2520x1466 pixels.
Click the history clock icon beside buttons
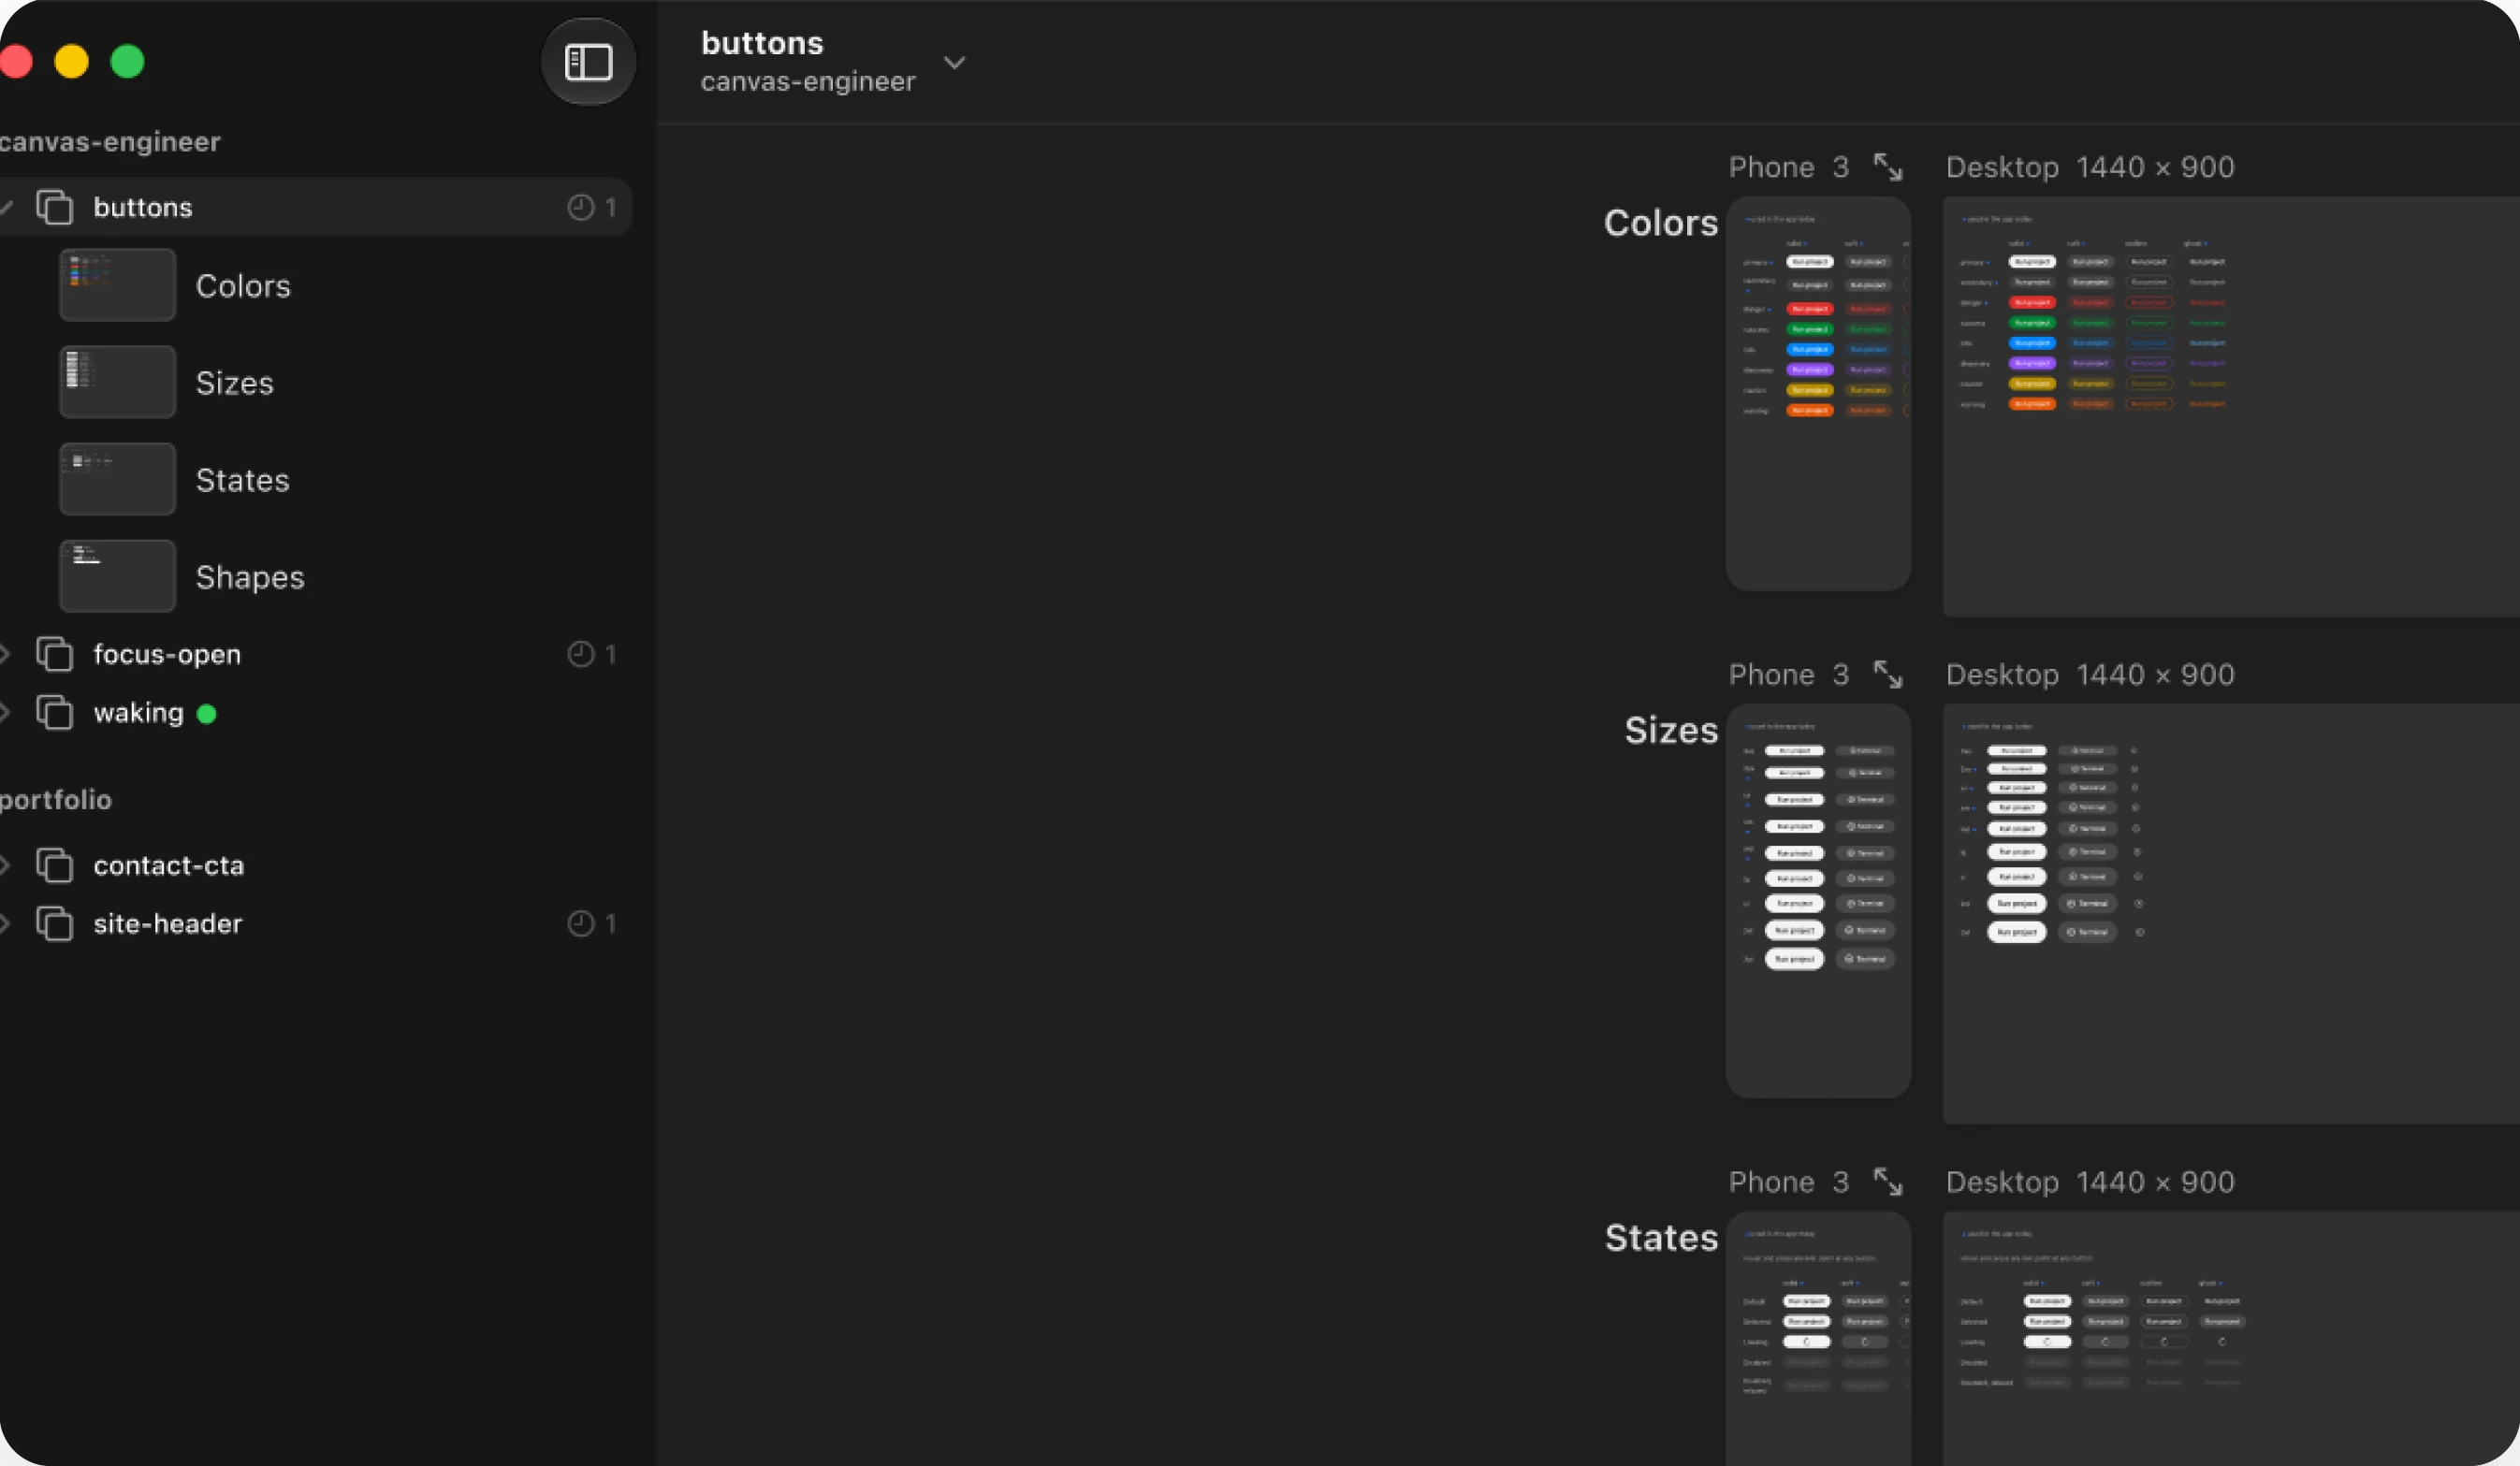pyautogui.click(x=581, y=207)
